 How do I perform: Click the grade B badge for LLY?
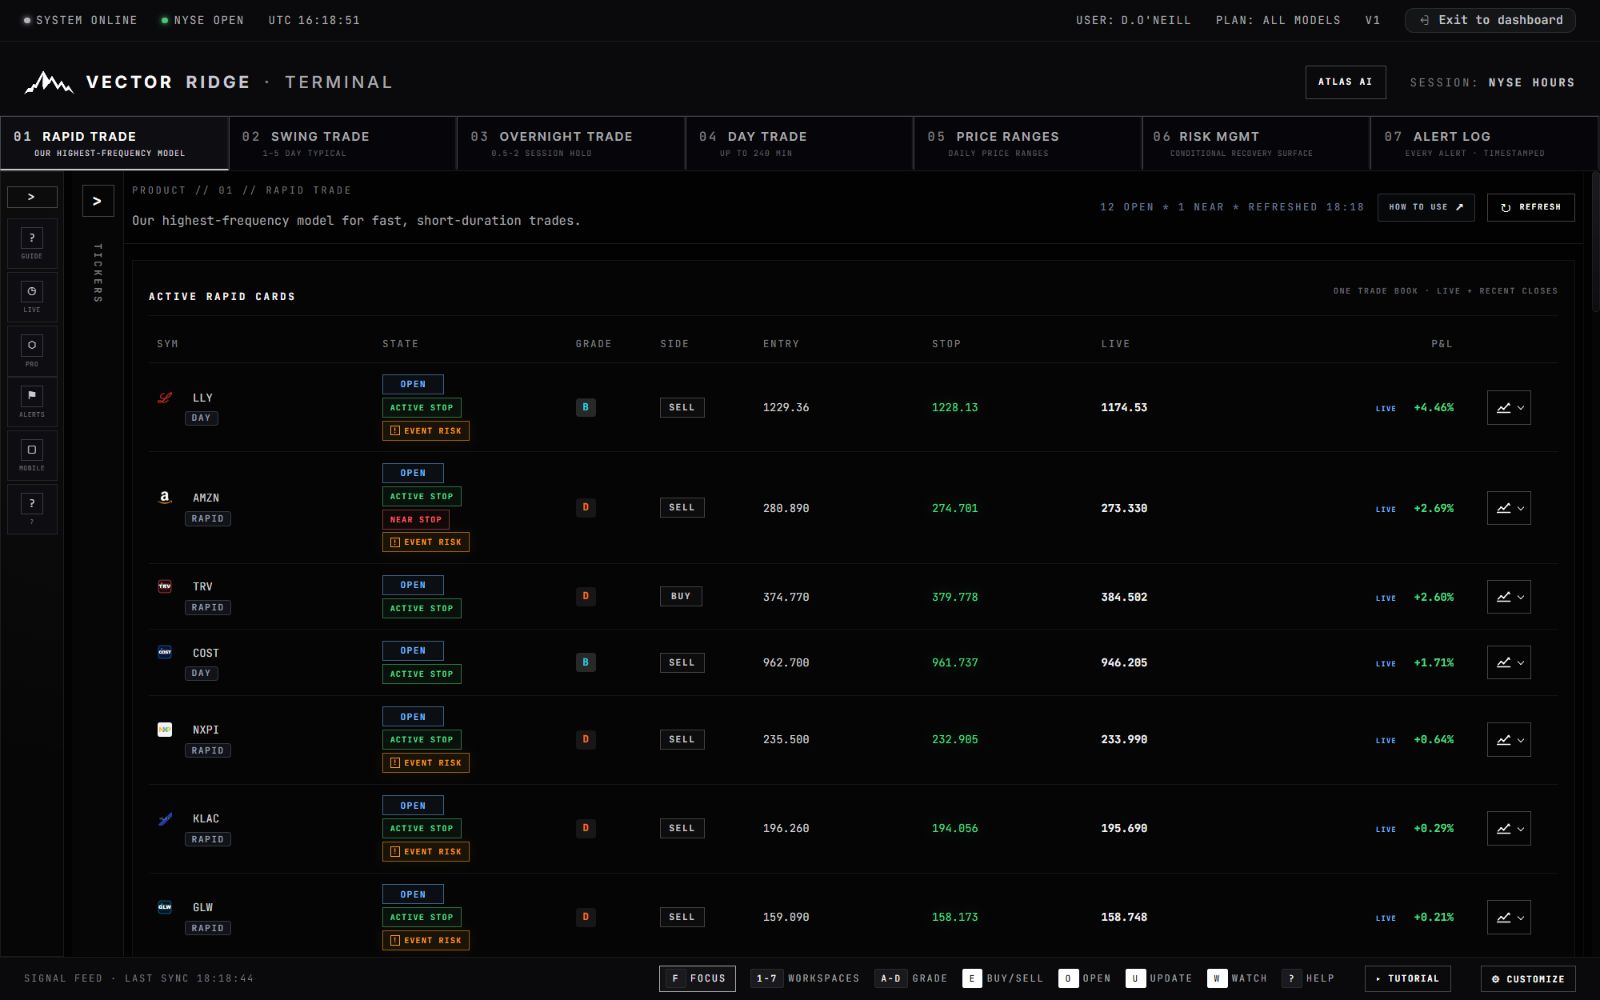tap(586, 407)
